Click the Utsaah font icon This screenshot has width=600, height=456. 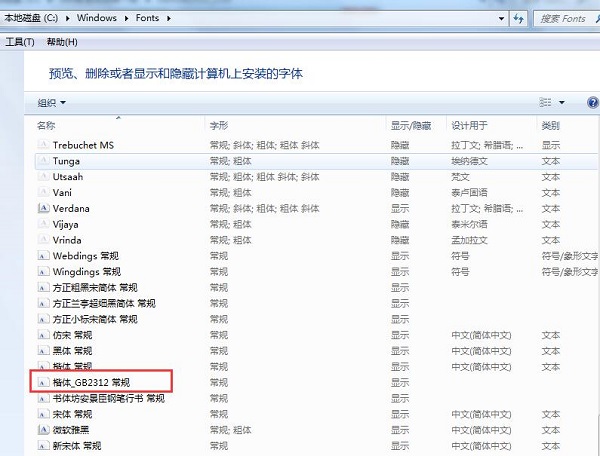click(x=43, y=176)
